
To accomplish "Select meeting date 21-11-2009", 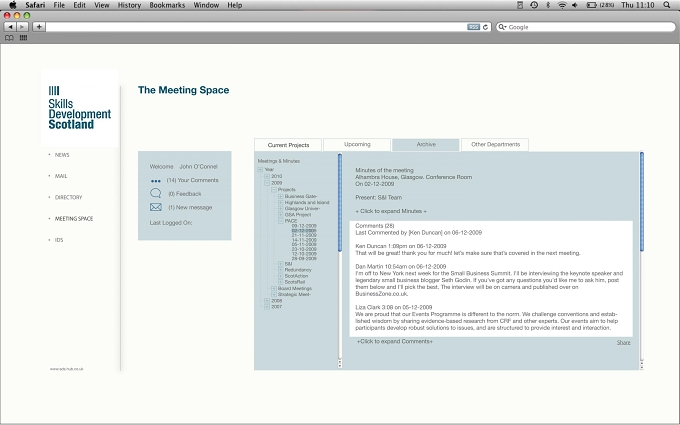I will [304, 235].
